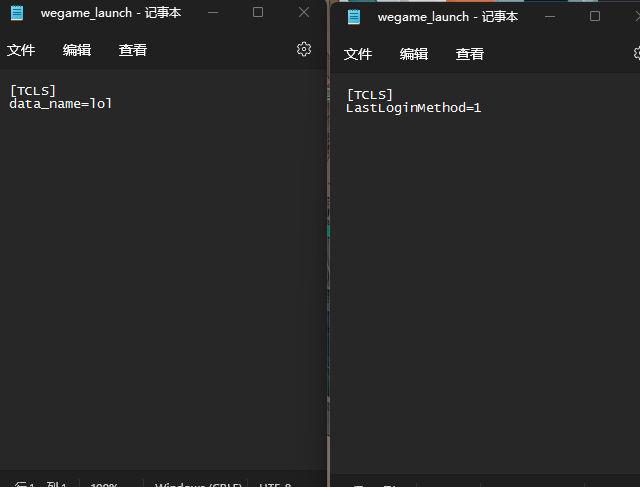Open 文件 menu in left Notepad window

point(21,50)
